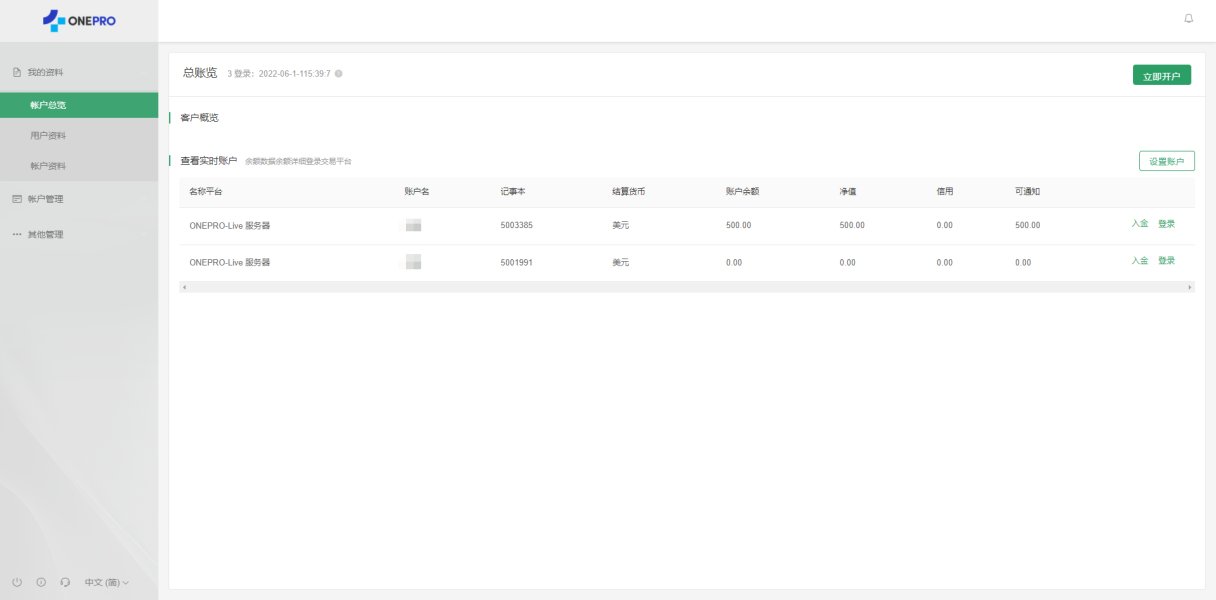Collapse the 我的资料 menu section
Viewport: 1216px width, 600px height.
(79, 72)
